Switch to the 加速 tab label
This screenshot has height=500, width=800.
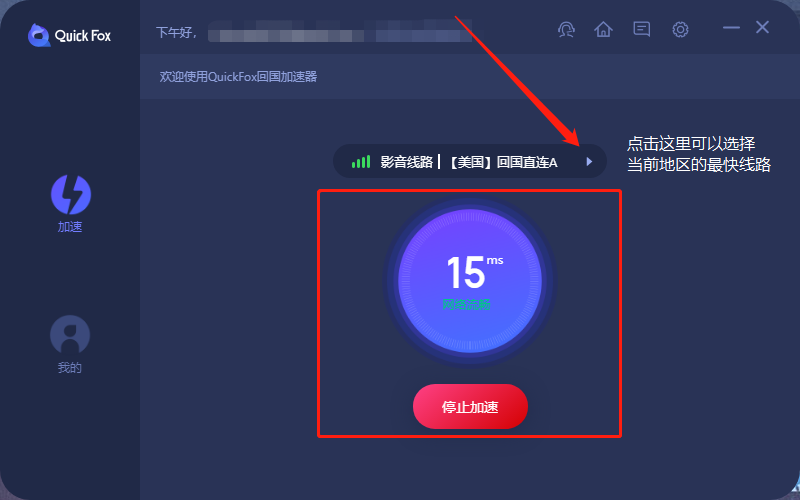70,227
